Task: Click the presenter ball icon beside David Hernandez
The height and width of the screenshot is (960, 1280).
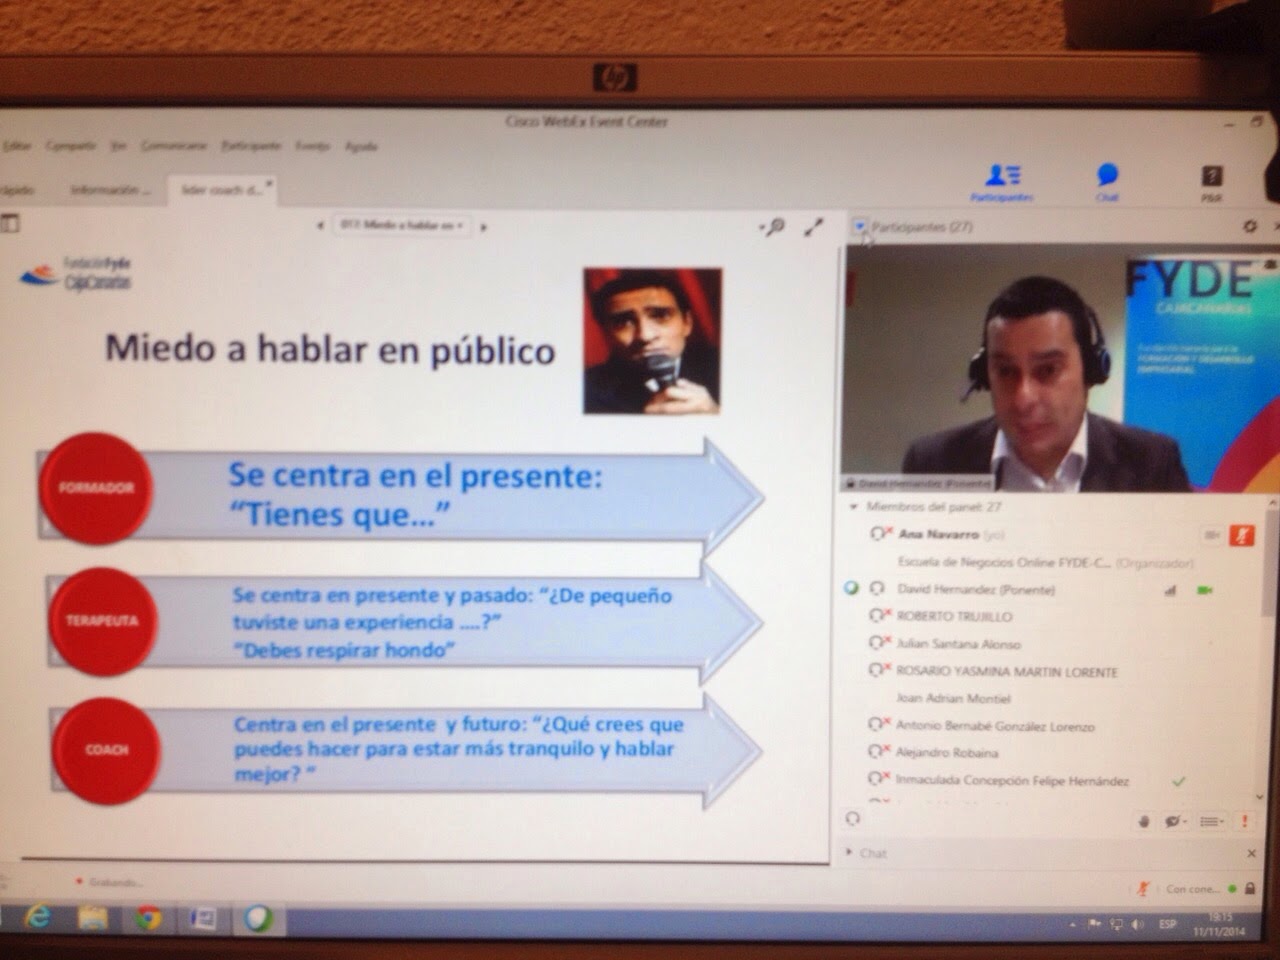Action: pyautogui.click(x=852, y=588)
